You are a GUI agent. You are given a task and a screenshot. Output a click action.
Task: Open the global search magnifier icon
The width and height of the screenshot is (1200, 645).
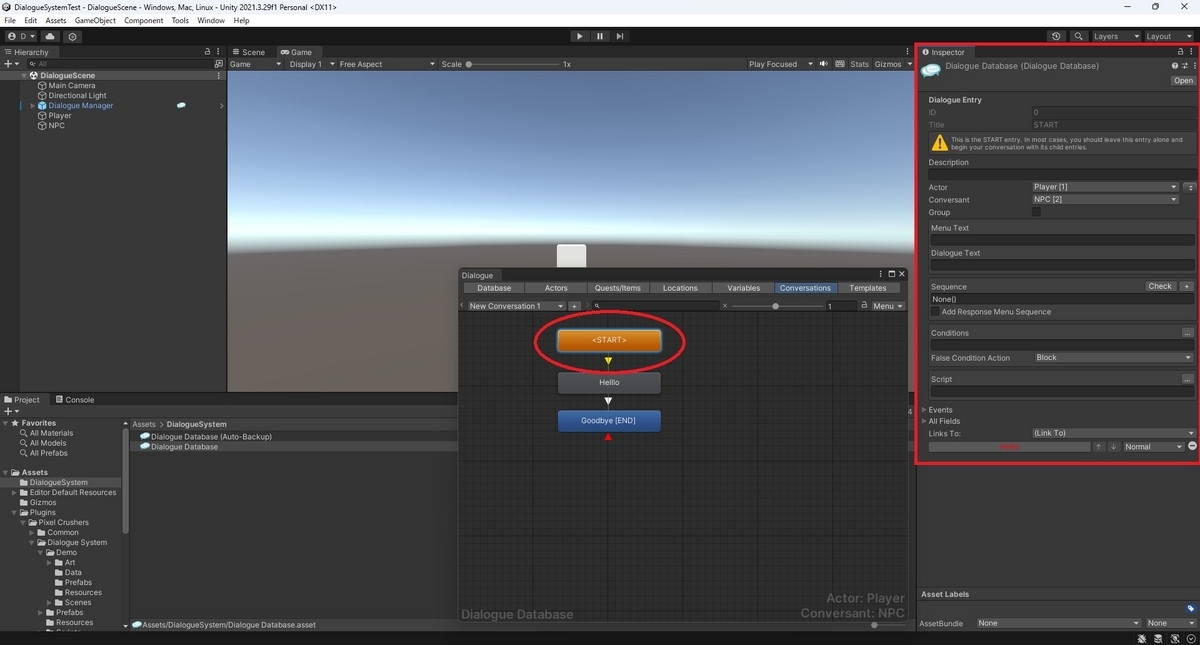coord(1079,36)
